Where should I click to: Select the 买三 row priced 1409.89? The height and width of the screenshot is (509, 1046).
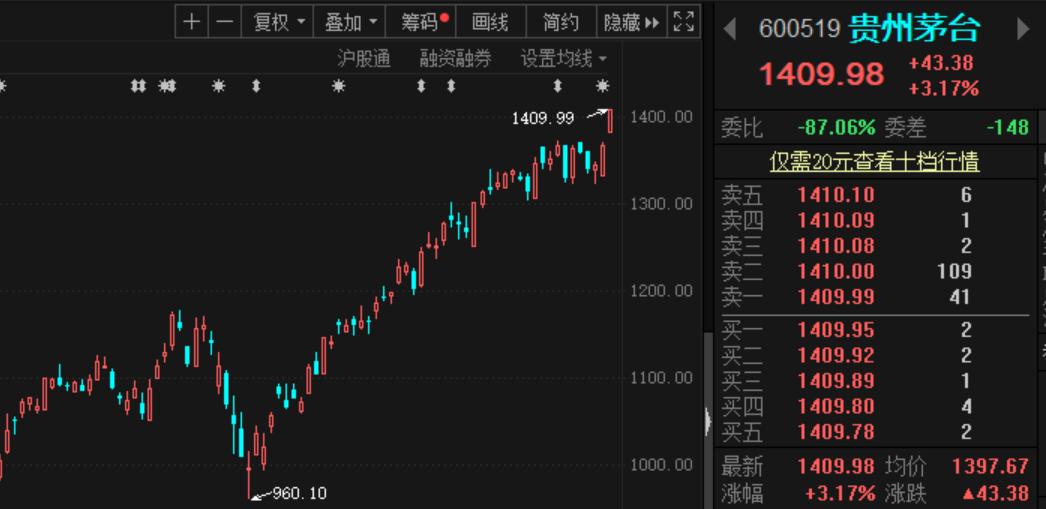[875, 380]
